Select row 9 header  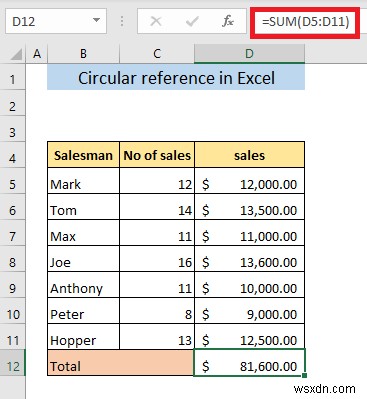tap(13, 286)
